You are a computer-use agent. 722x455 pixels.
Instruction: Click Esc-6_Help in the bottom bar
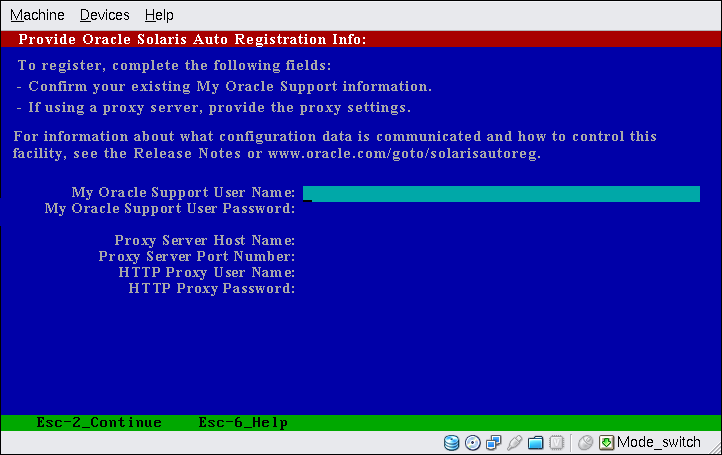pyautogui.click(x=243, y=422)
